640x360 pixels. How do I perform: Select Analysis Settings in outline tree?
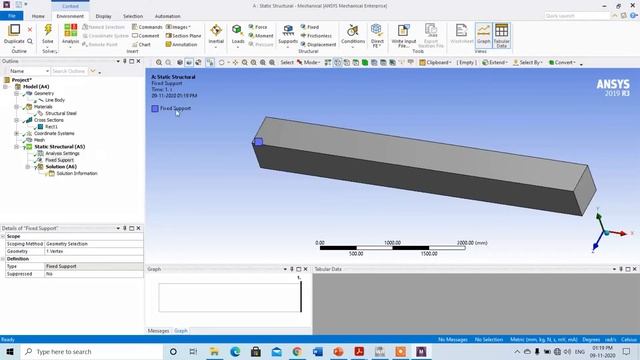[x=62, y=153]
